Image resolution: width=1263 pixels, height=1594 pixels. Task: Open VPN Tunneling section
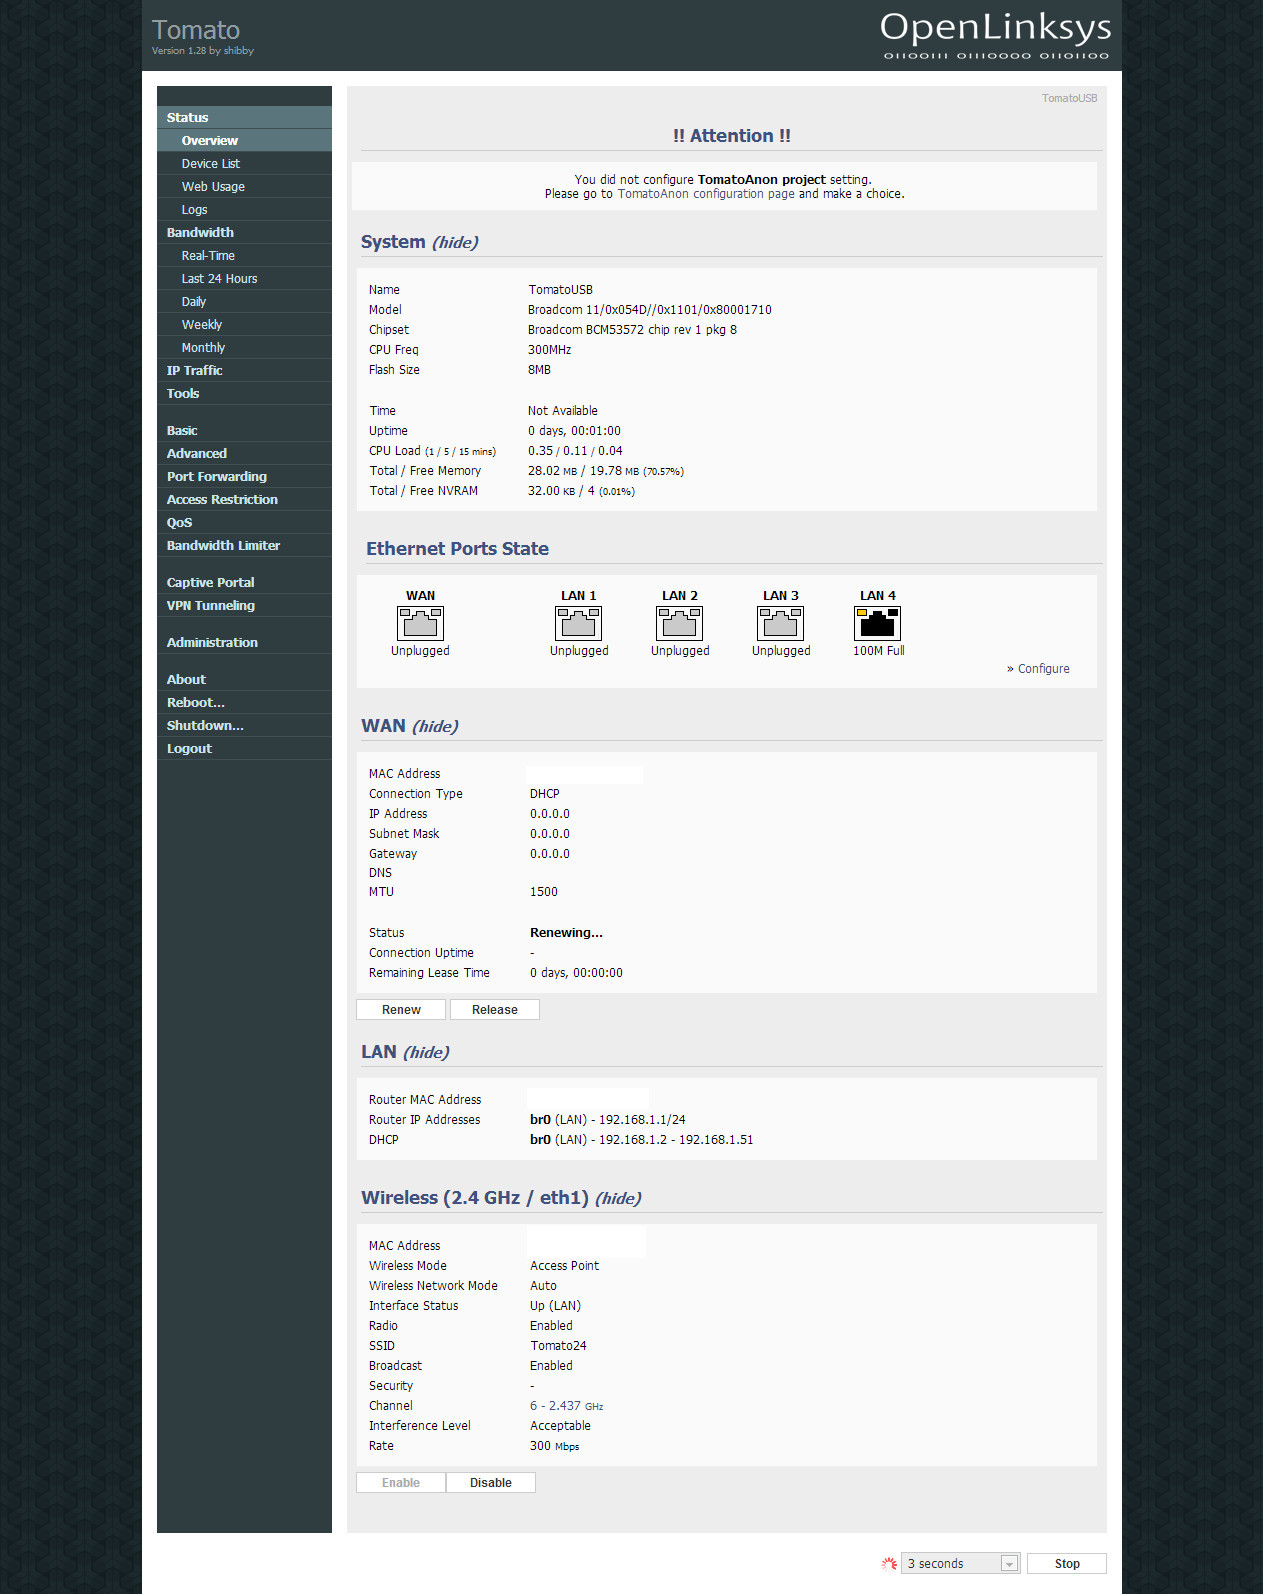pos(244,605)
